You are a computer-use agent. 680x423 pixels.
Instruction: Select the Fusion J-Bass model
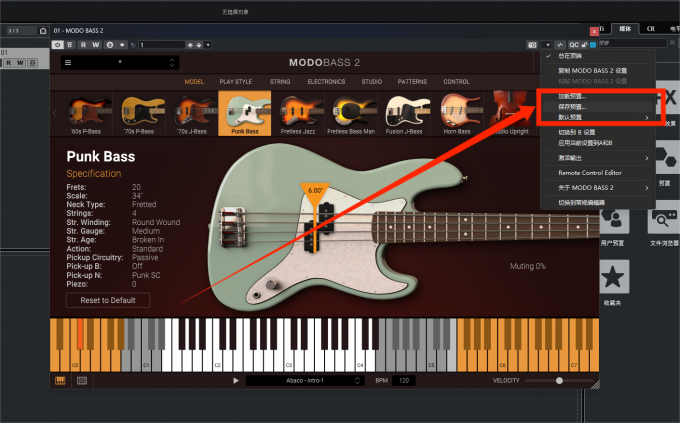404,114
